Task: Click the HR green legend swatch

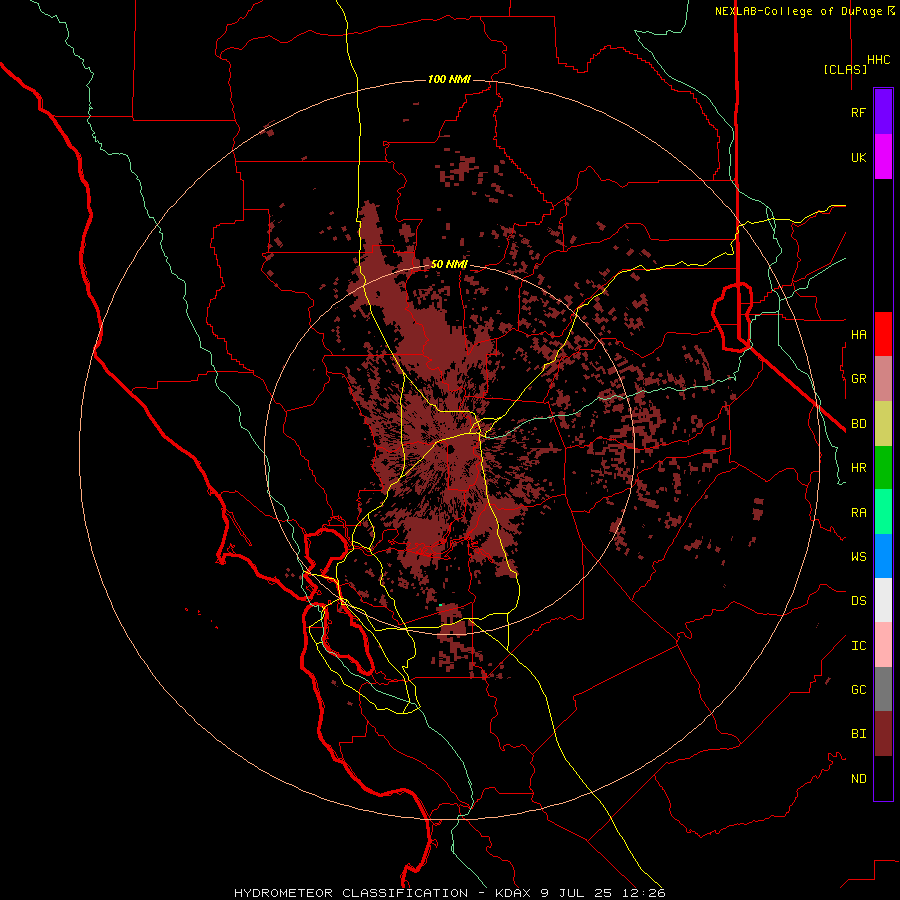Action: pos(883,468)
